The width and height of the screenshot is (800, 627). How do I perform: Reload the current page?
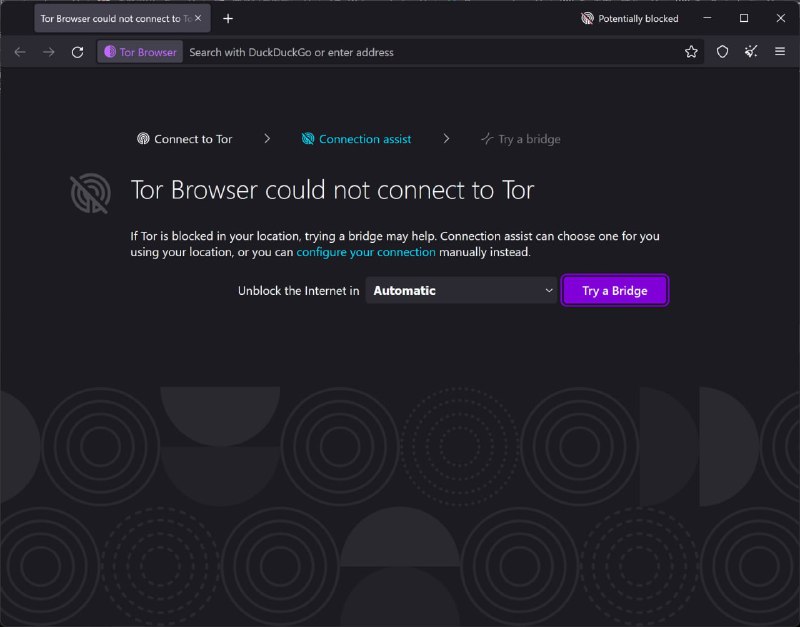[x=78, y=51]
